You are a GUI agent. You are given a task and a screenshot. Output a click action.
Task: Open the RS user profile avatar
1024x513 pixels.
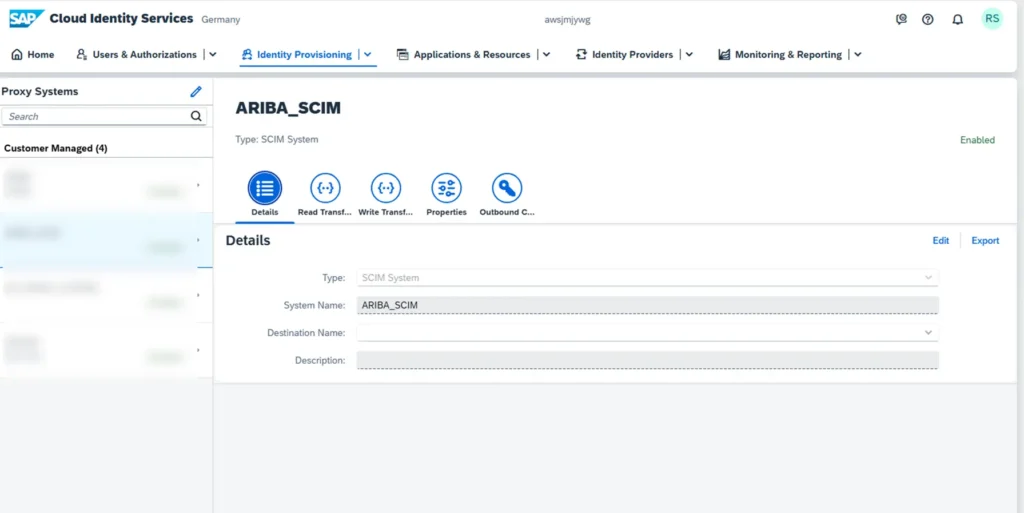[x=991, y=19]
